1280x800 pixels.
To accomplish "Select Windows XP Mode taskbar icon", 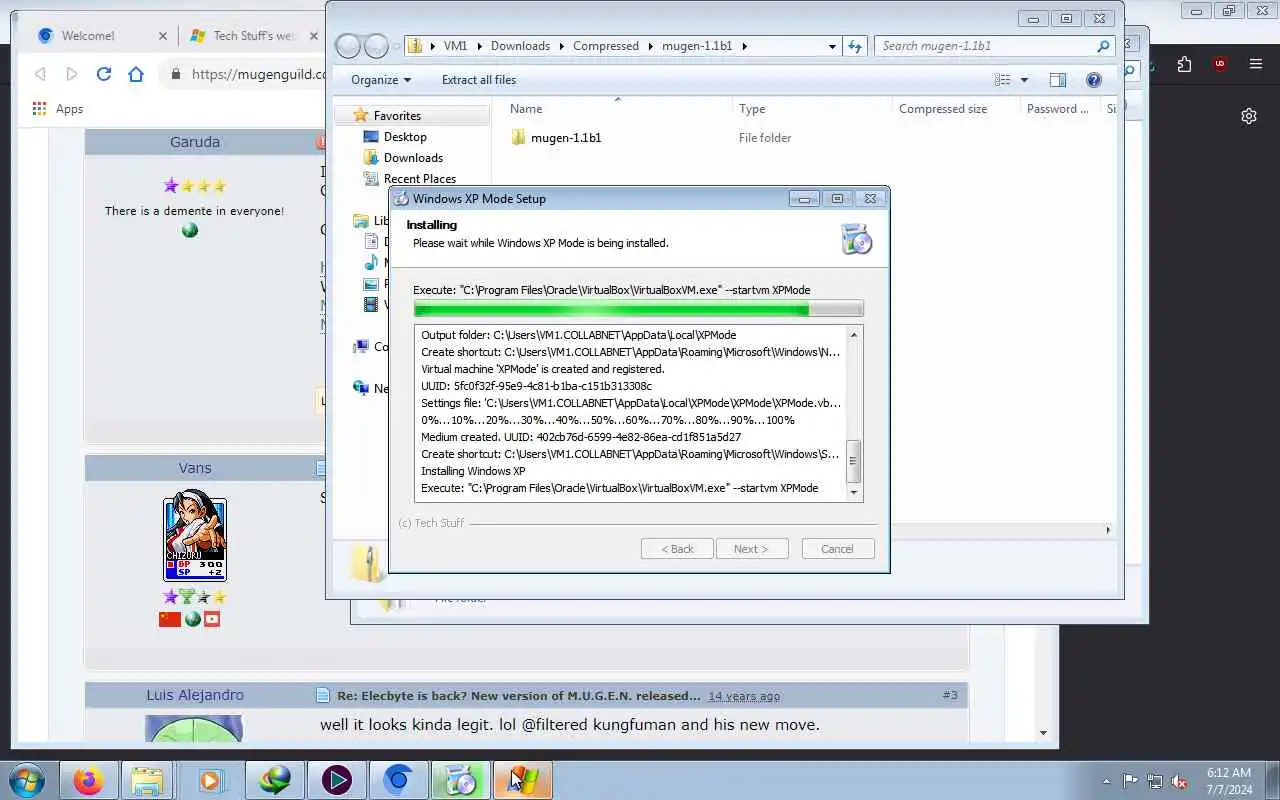I will point(522,780).
